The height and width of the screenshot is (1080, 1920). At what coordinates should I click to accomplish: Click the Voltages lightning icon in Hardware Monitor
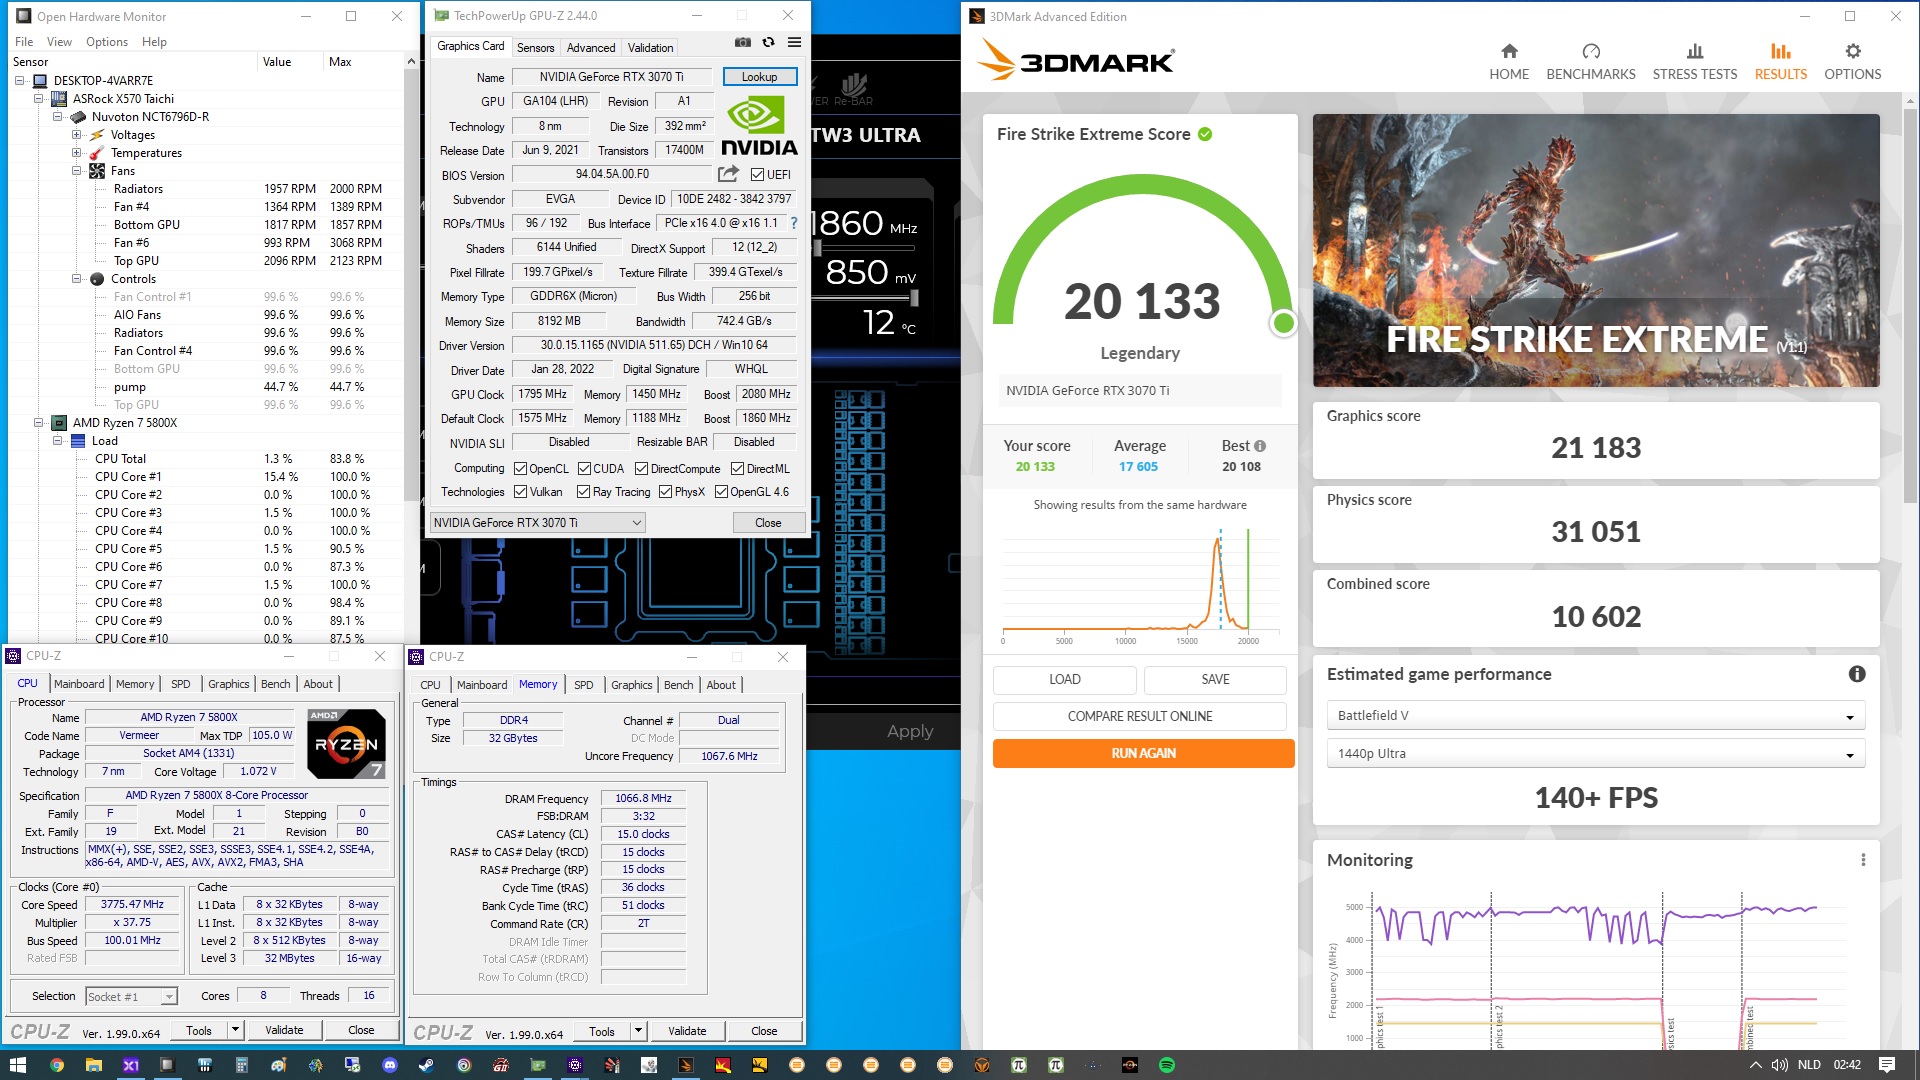pyautogui.click(x=97, y=135)
